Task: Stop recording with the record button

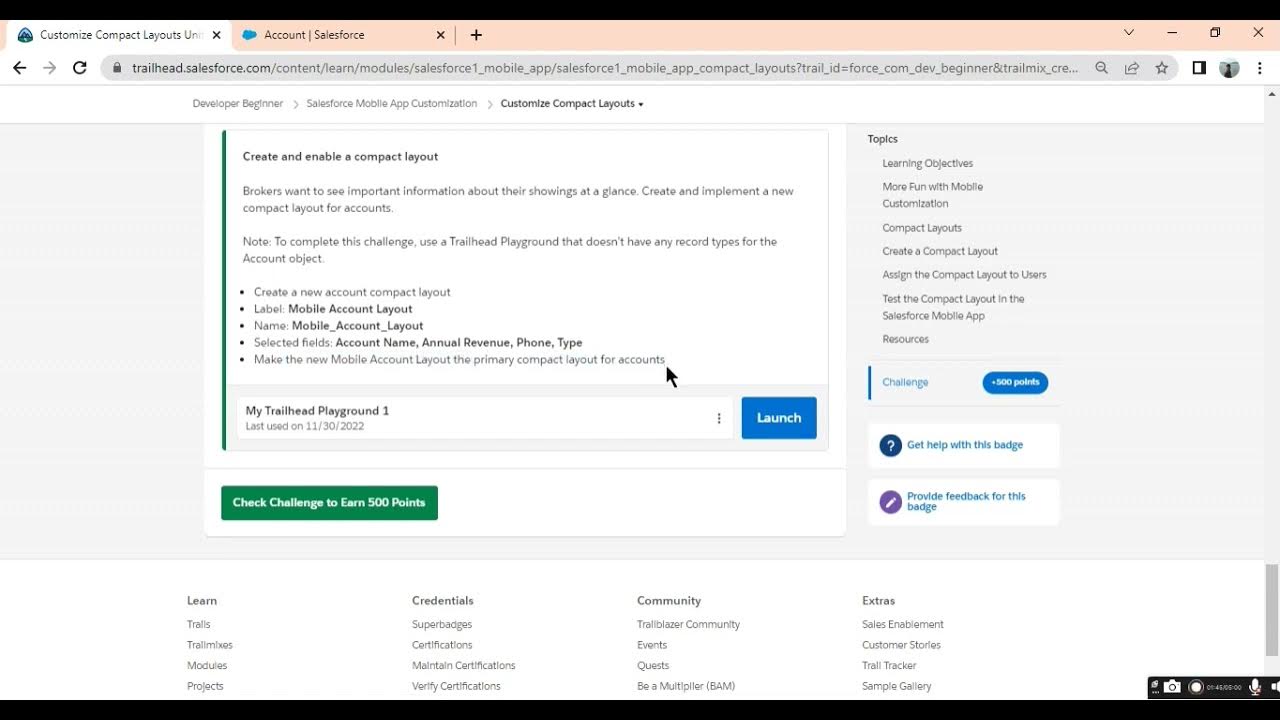Action: click(x=1195, y=687)
